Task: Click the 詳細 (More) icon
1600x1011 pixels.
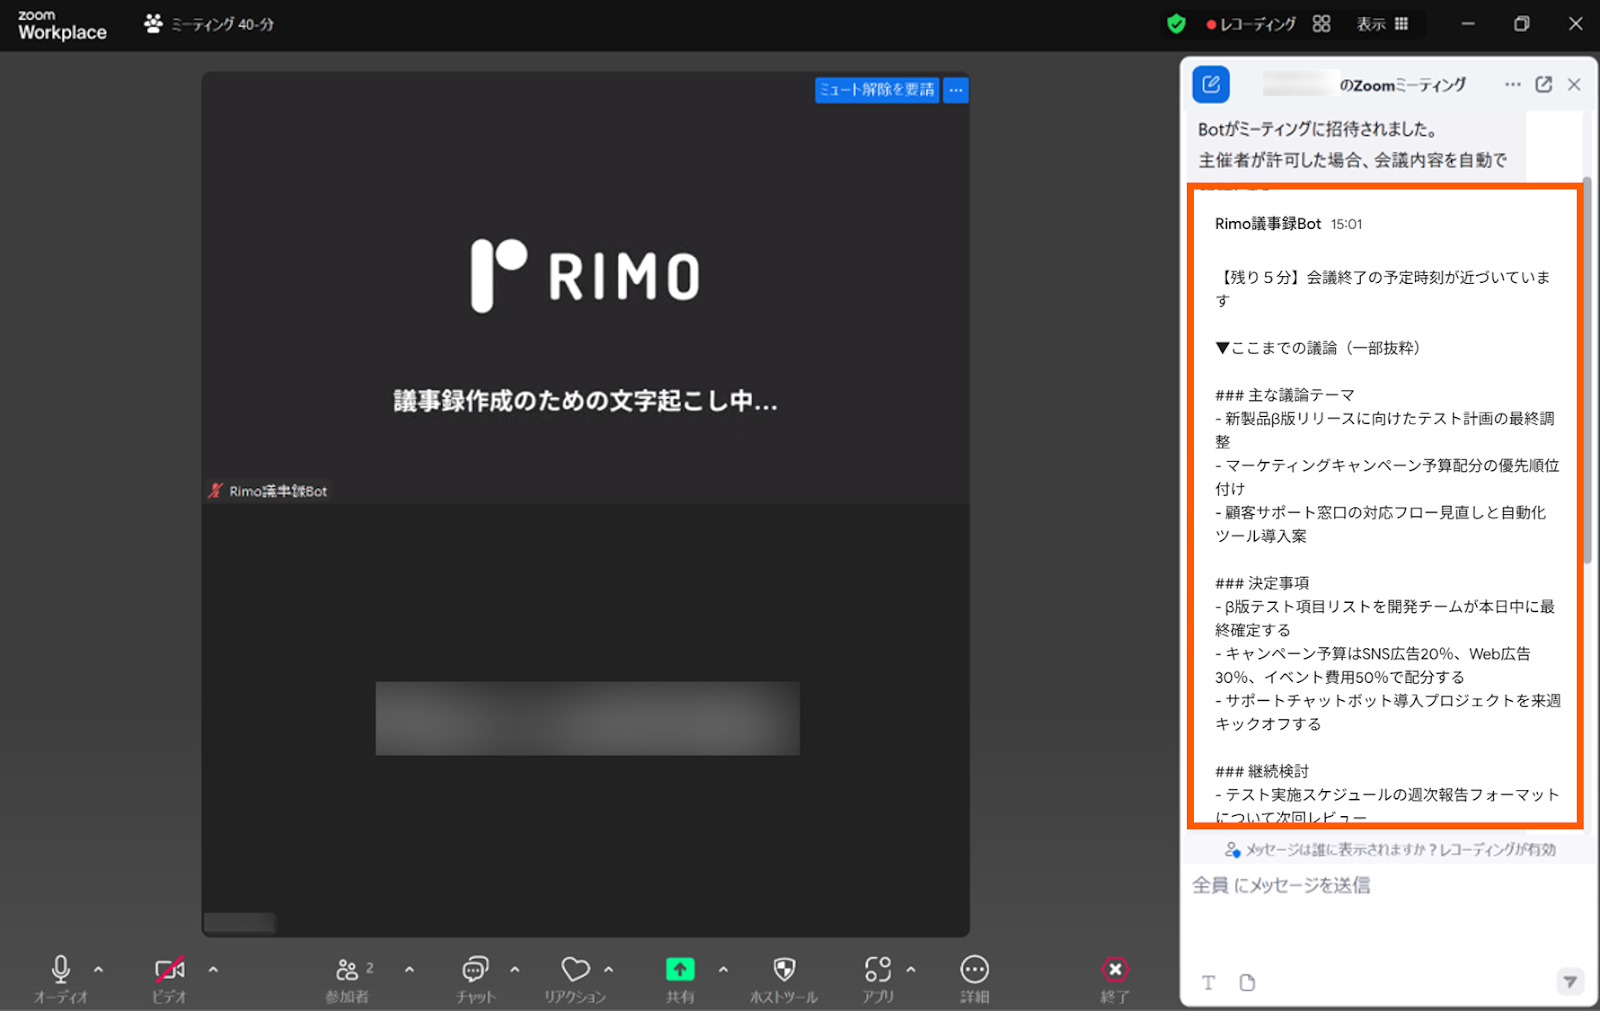Action: coord(974,968)
